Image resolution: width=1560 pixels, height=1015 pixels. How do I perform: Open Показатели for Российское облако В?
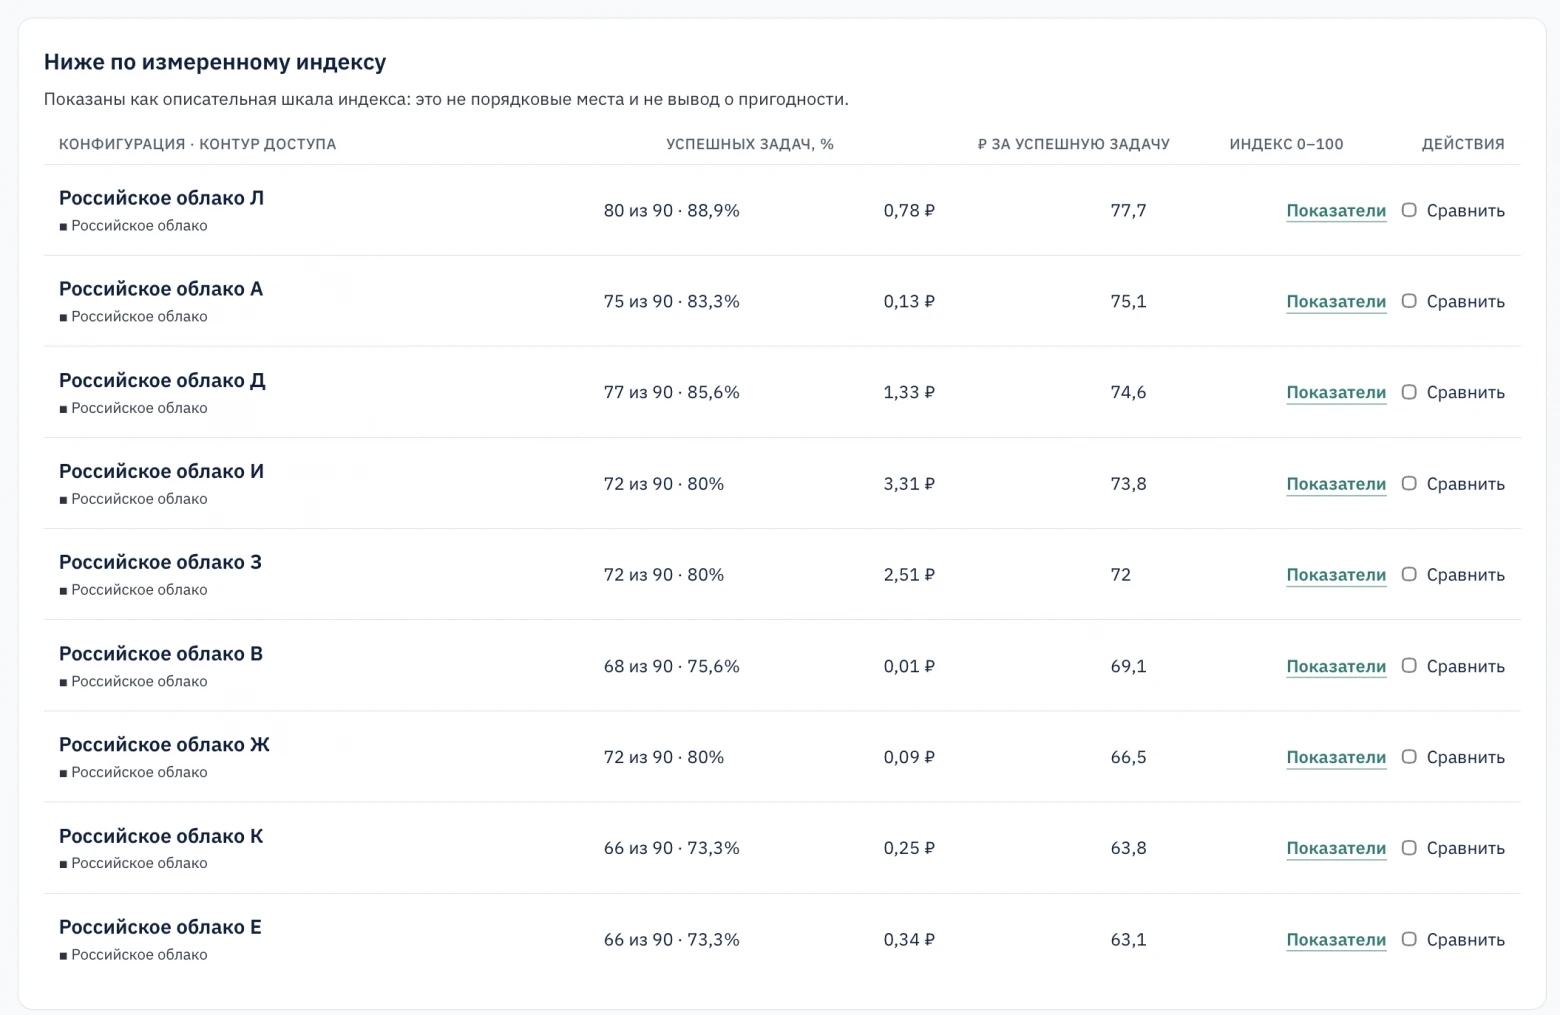1336,667
